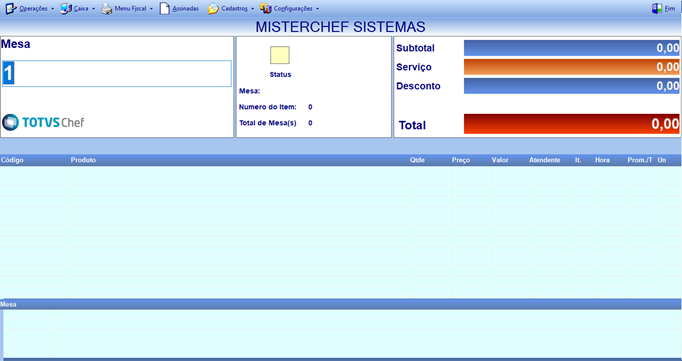The width and height of the screenshot is (682, 361).
Task: Click the Valor column header
Action: pos(500,160)
